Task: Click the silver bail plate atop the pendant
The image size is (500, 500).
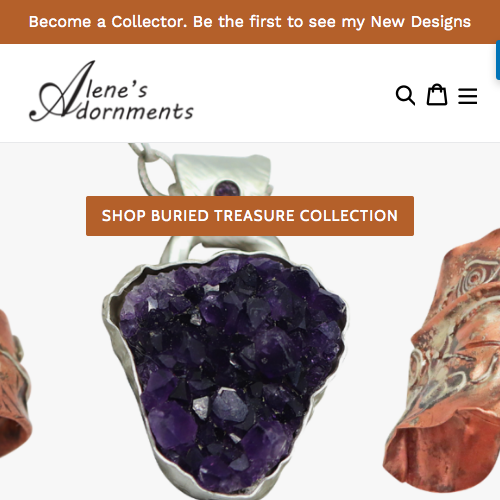Action: pyautogui.click(x=222, y=173)
